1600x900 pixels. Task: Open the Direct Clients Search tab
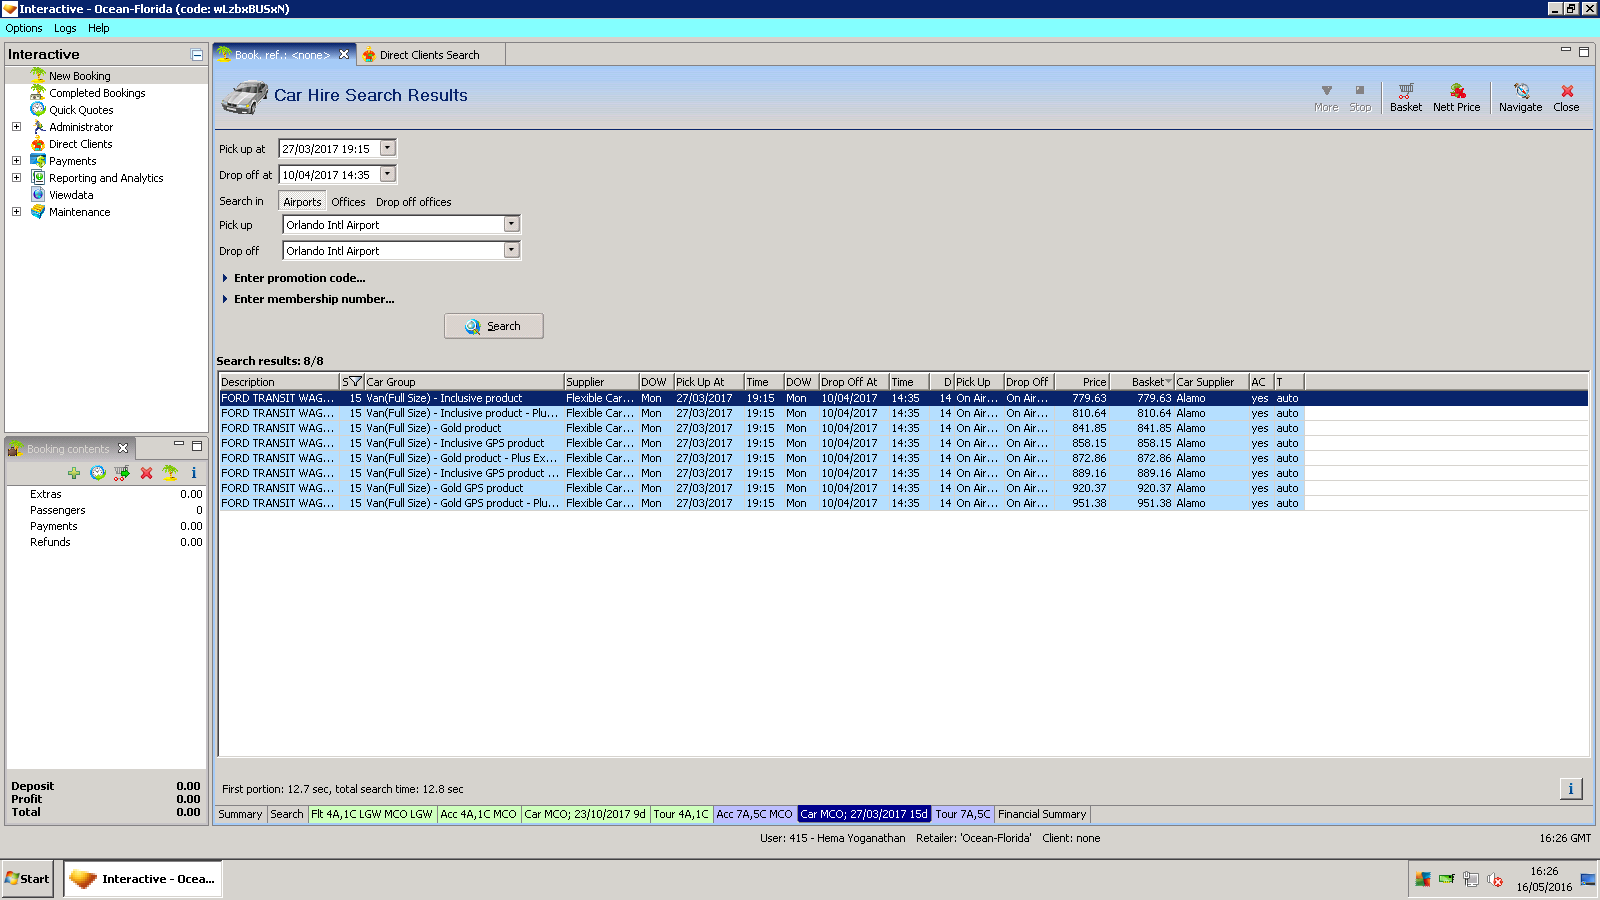click(x=429, y=55)
